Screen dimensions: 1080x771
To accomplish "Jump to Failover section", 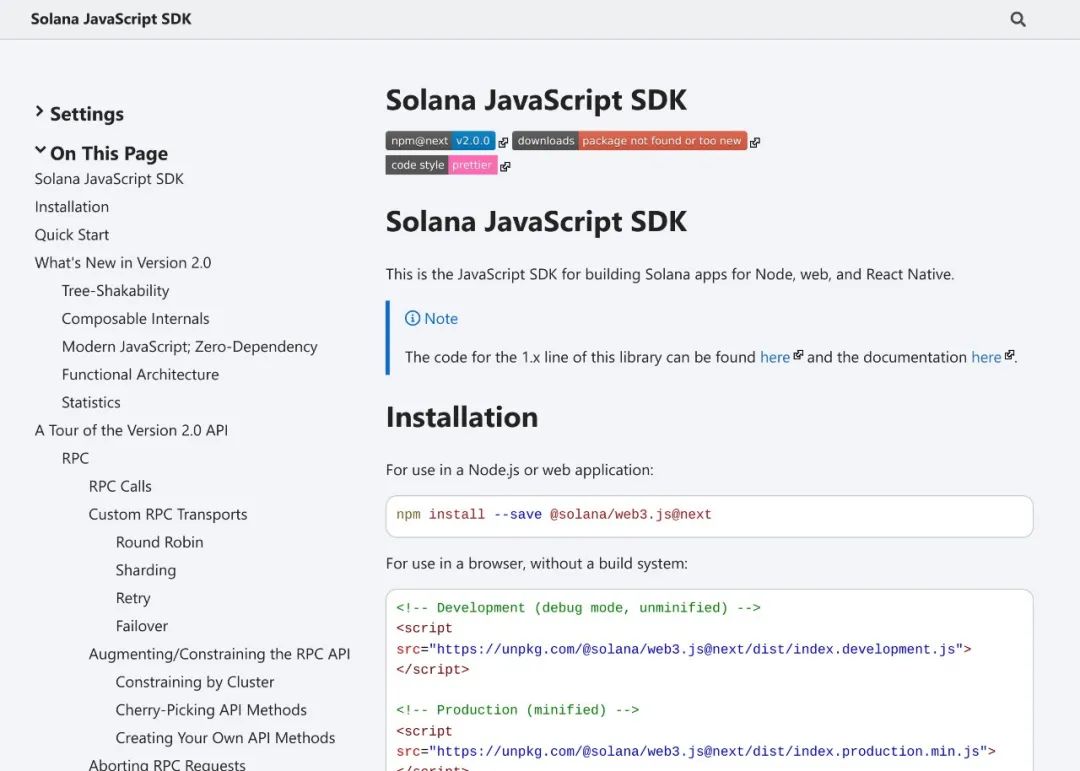I will (141, 626).
